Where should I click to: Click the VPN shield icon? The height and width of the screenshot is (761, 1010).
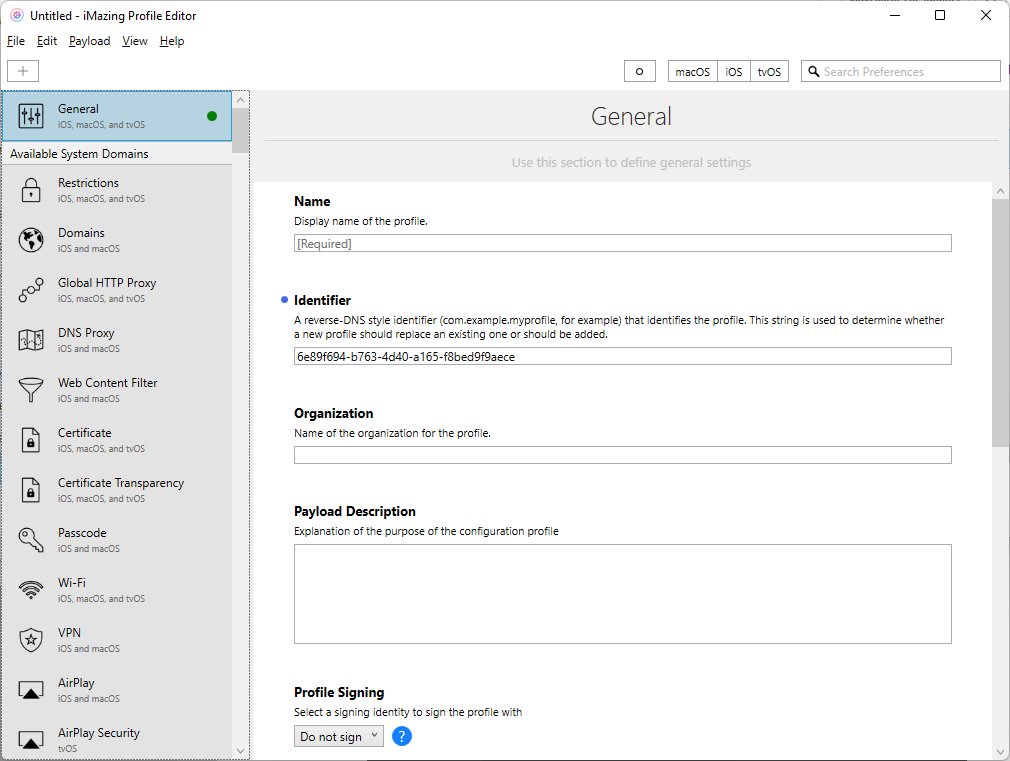click(31, 640)
